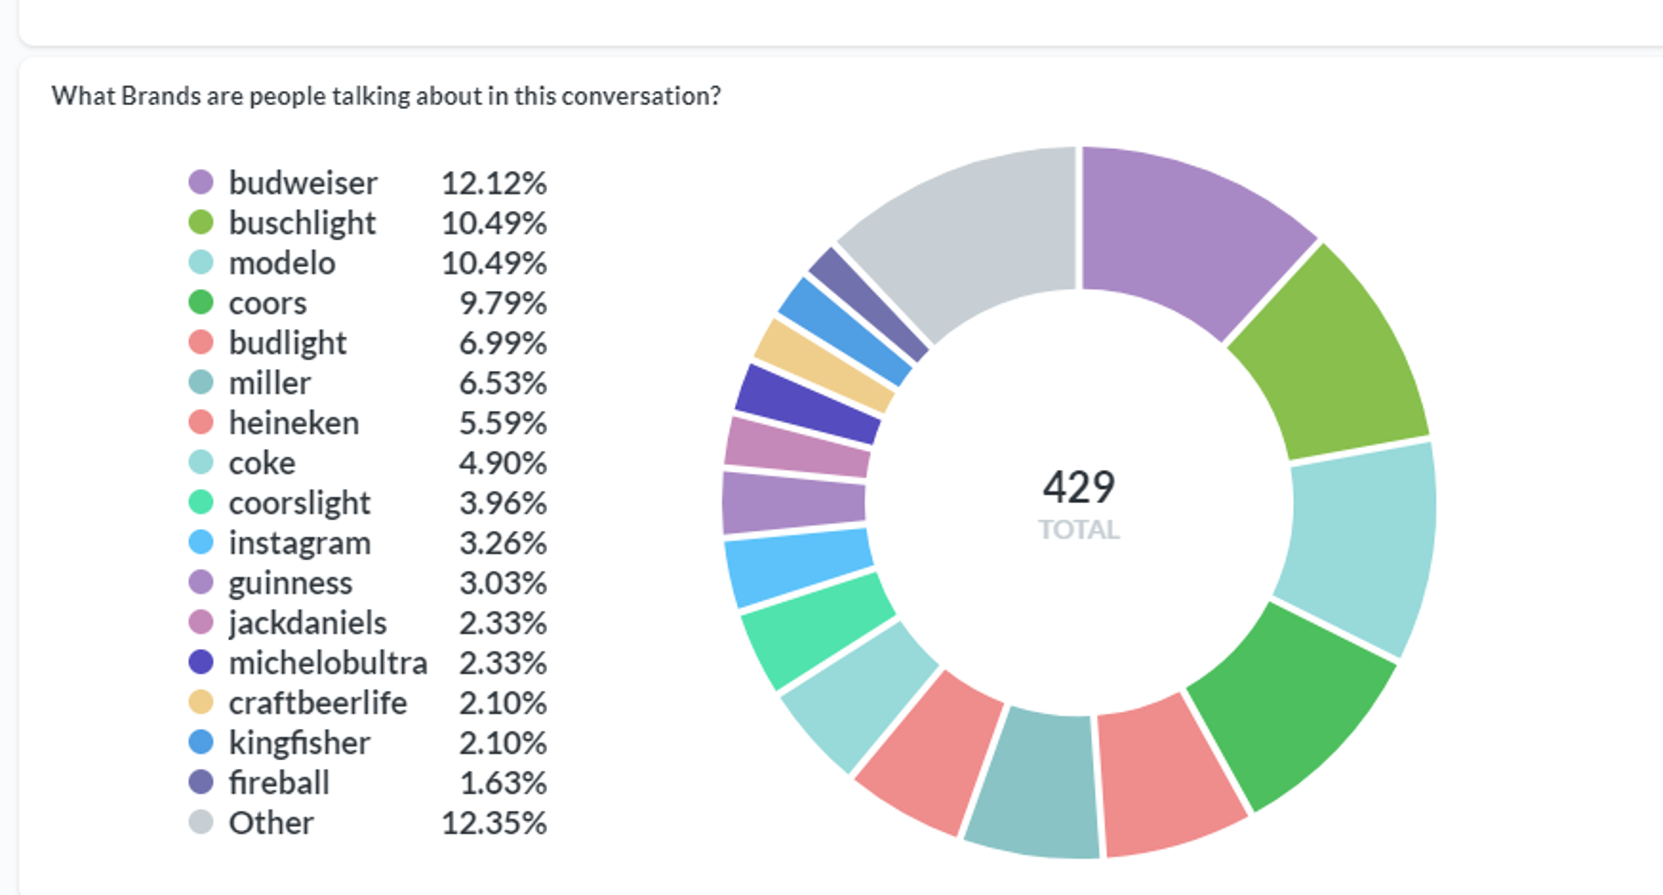
Task: Click the buschlight legend color dot
Action: click(x=201, y=222)
